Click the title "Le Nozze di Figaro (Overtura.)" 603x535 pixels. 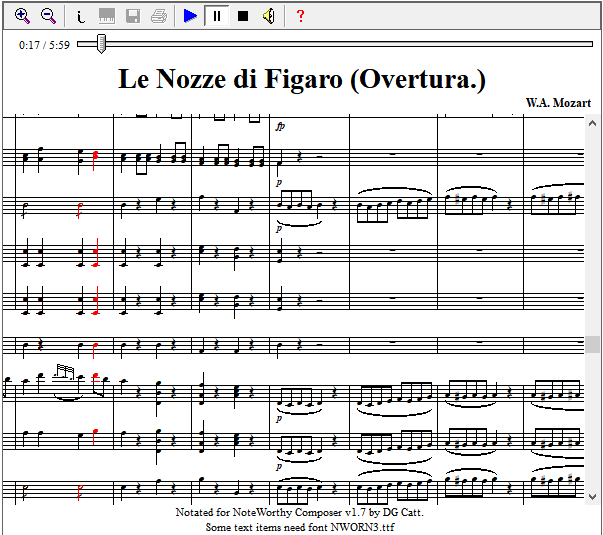(x=302, y=79)
